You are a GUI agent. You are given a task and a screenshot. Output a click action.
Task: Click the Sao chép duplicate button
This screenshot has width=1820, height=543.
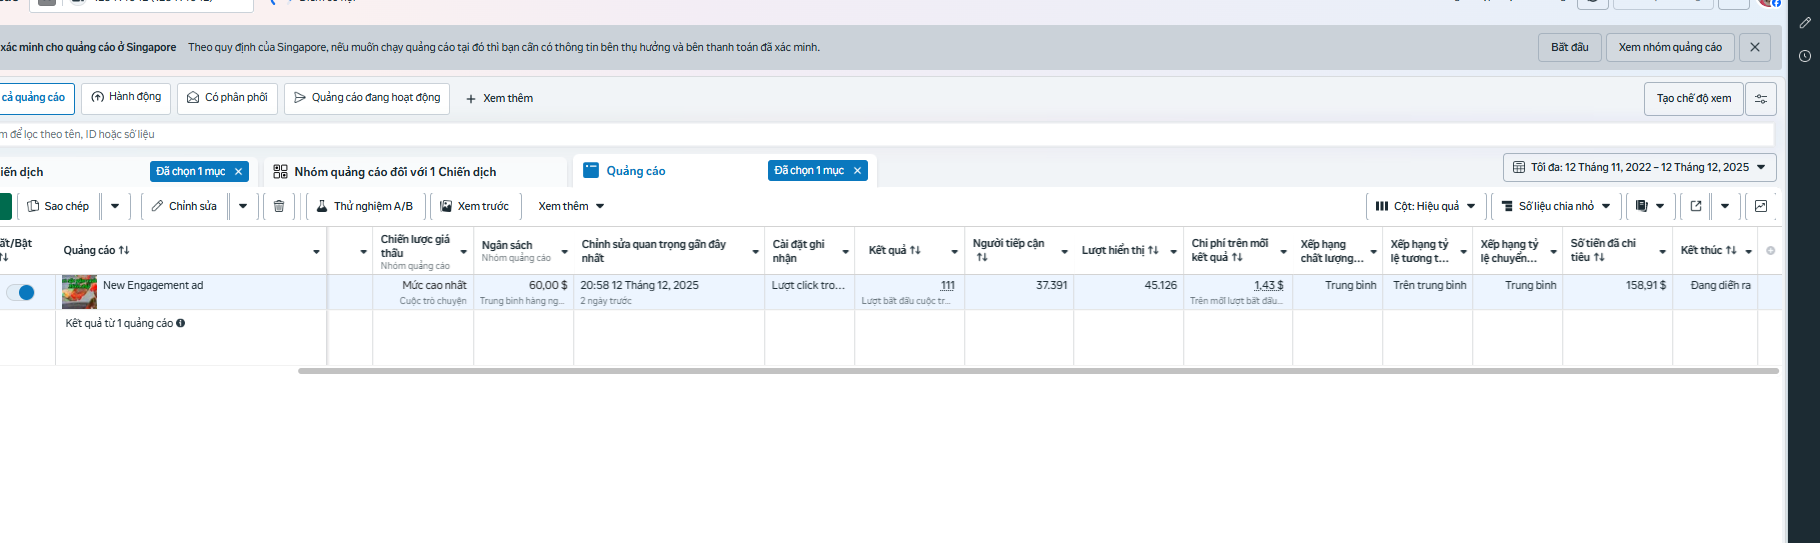(x=58, y=206)
